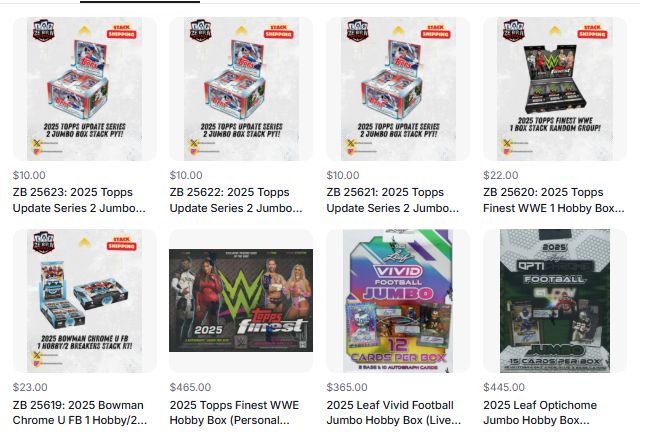This screenshot has height=435, width=658.
Task: Click the $22.00 price of ZB 25620
Action: click(x=501, y=175)
